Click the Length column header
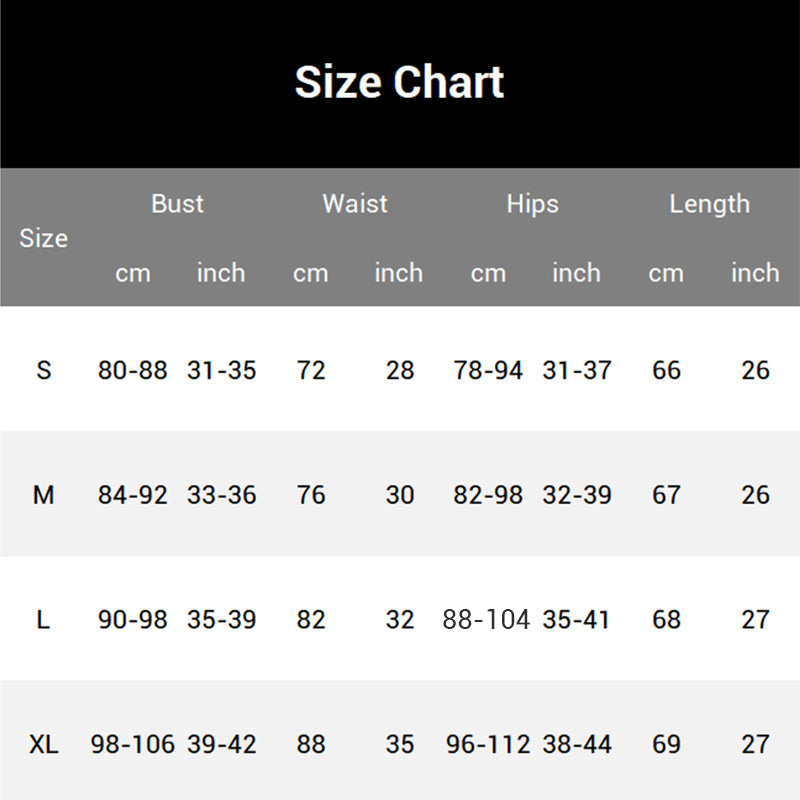 [709, 204]
